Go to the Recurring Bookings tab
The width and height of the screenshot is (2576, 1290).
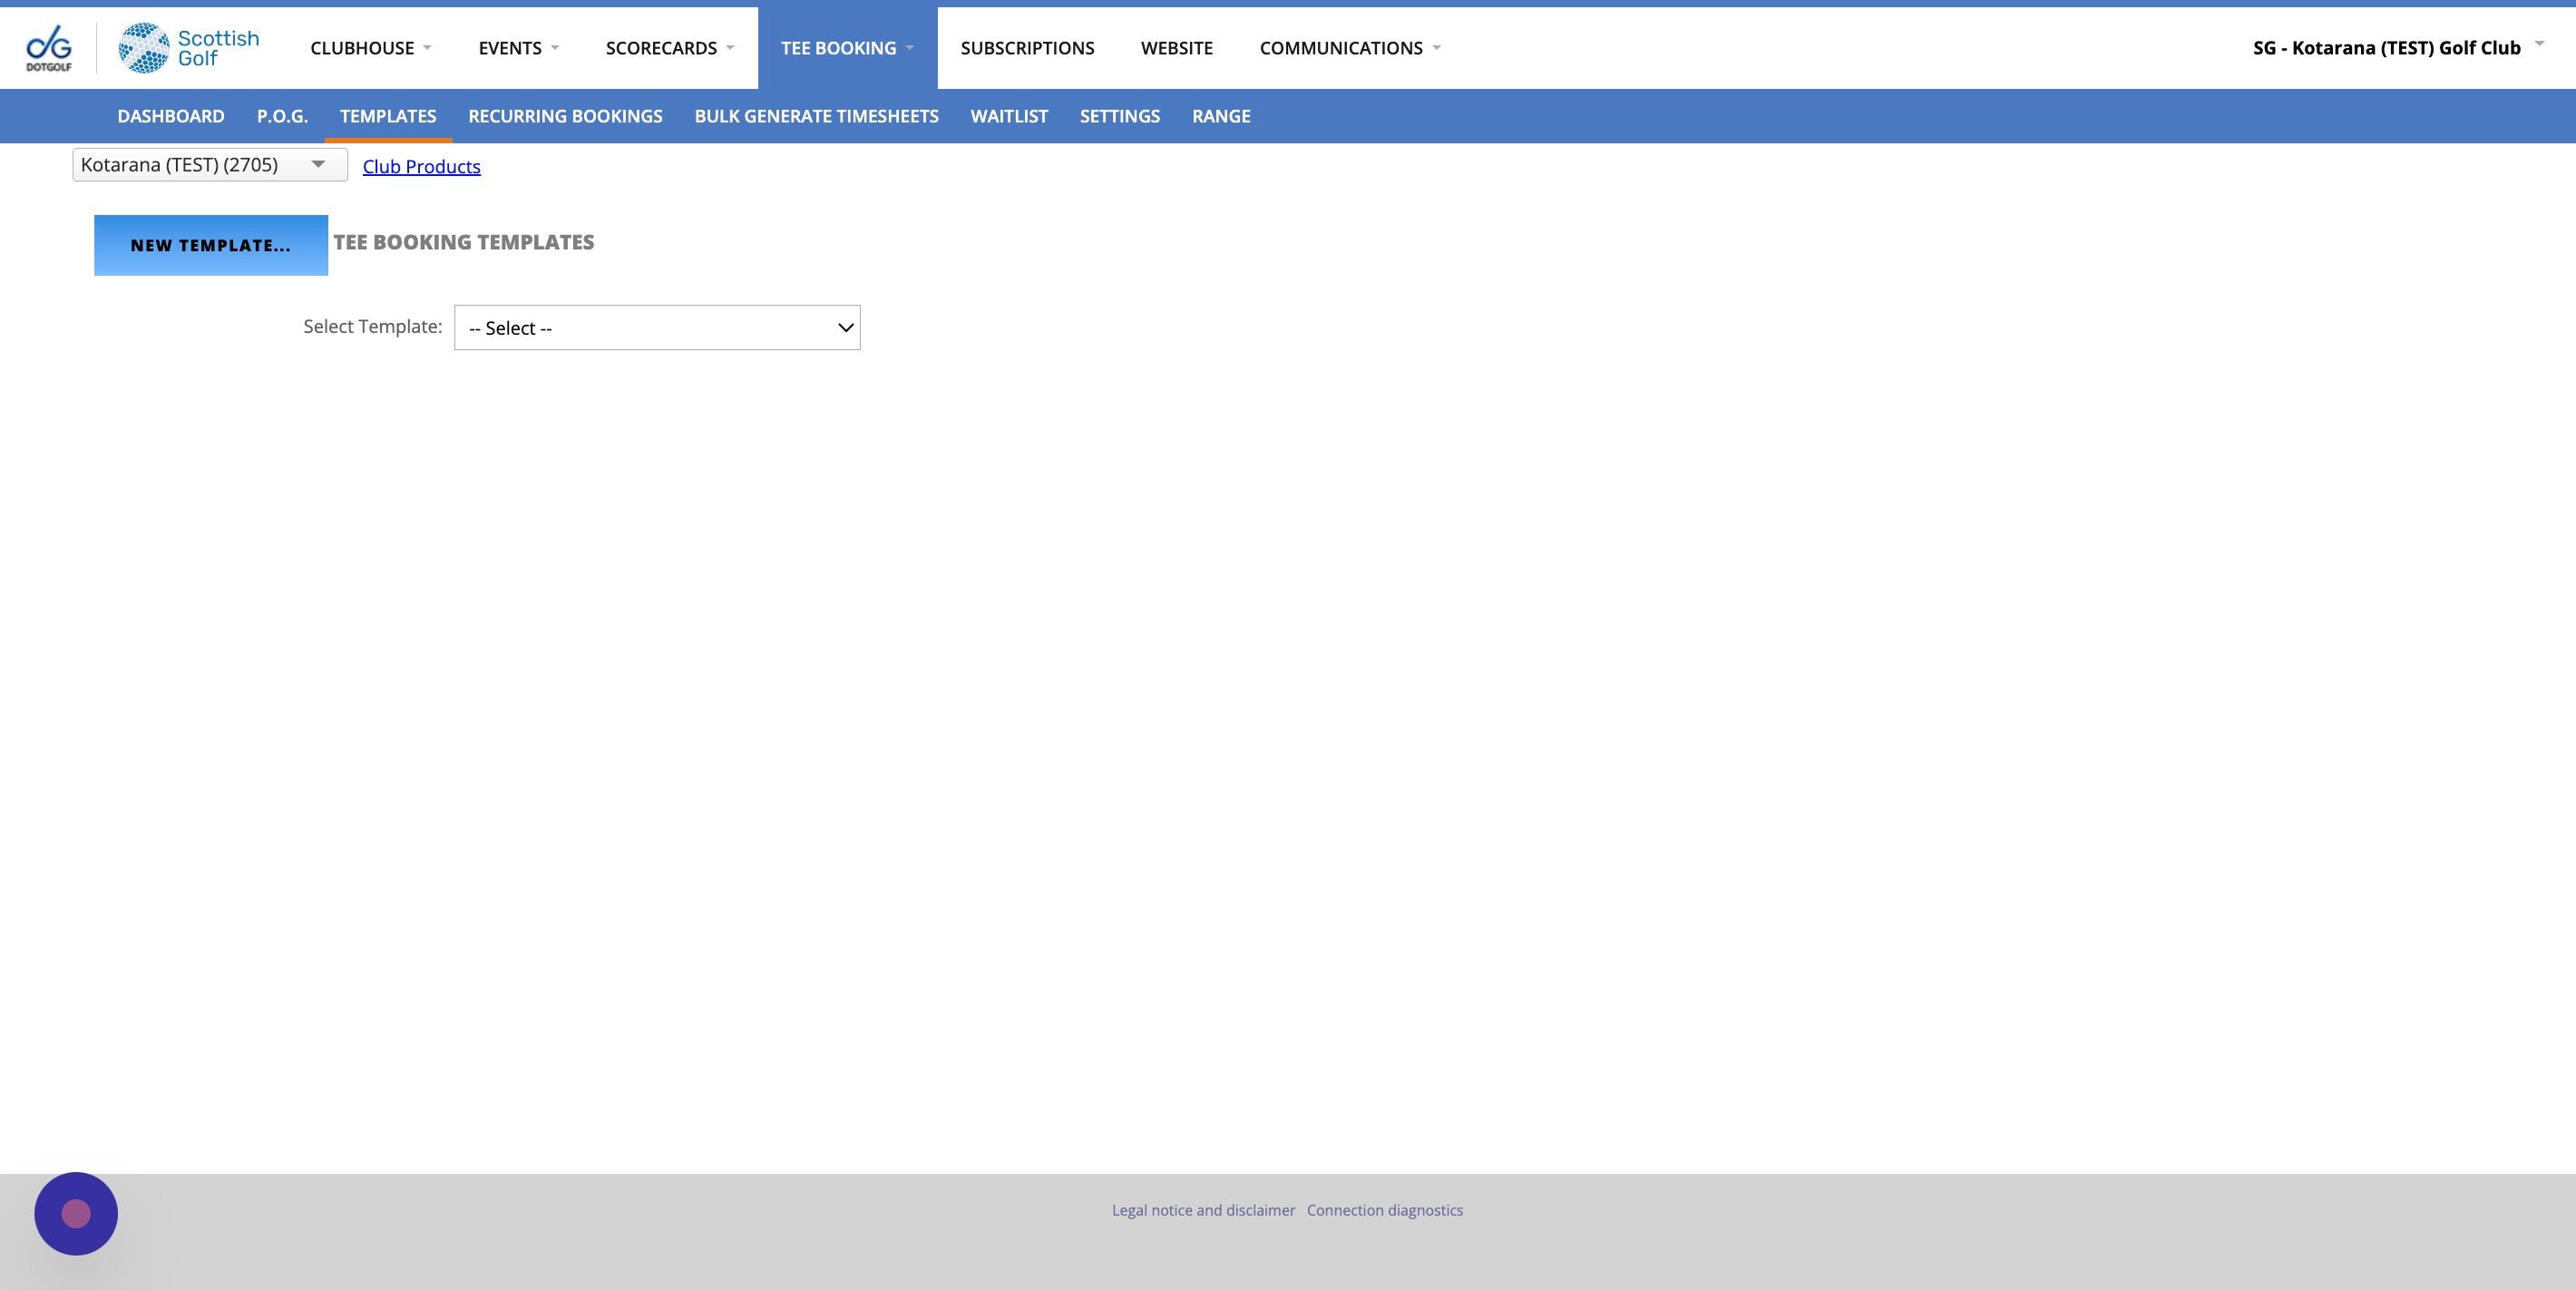coord(565,116)
